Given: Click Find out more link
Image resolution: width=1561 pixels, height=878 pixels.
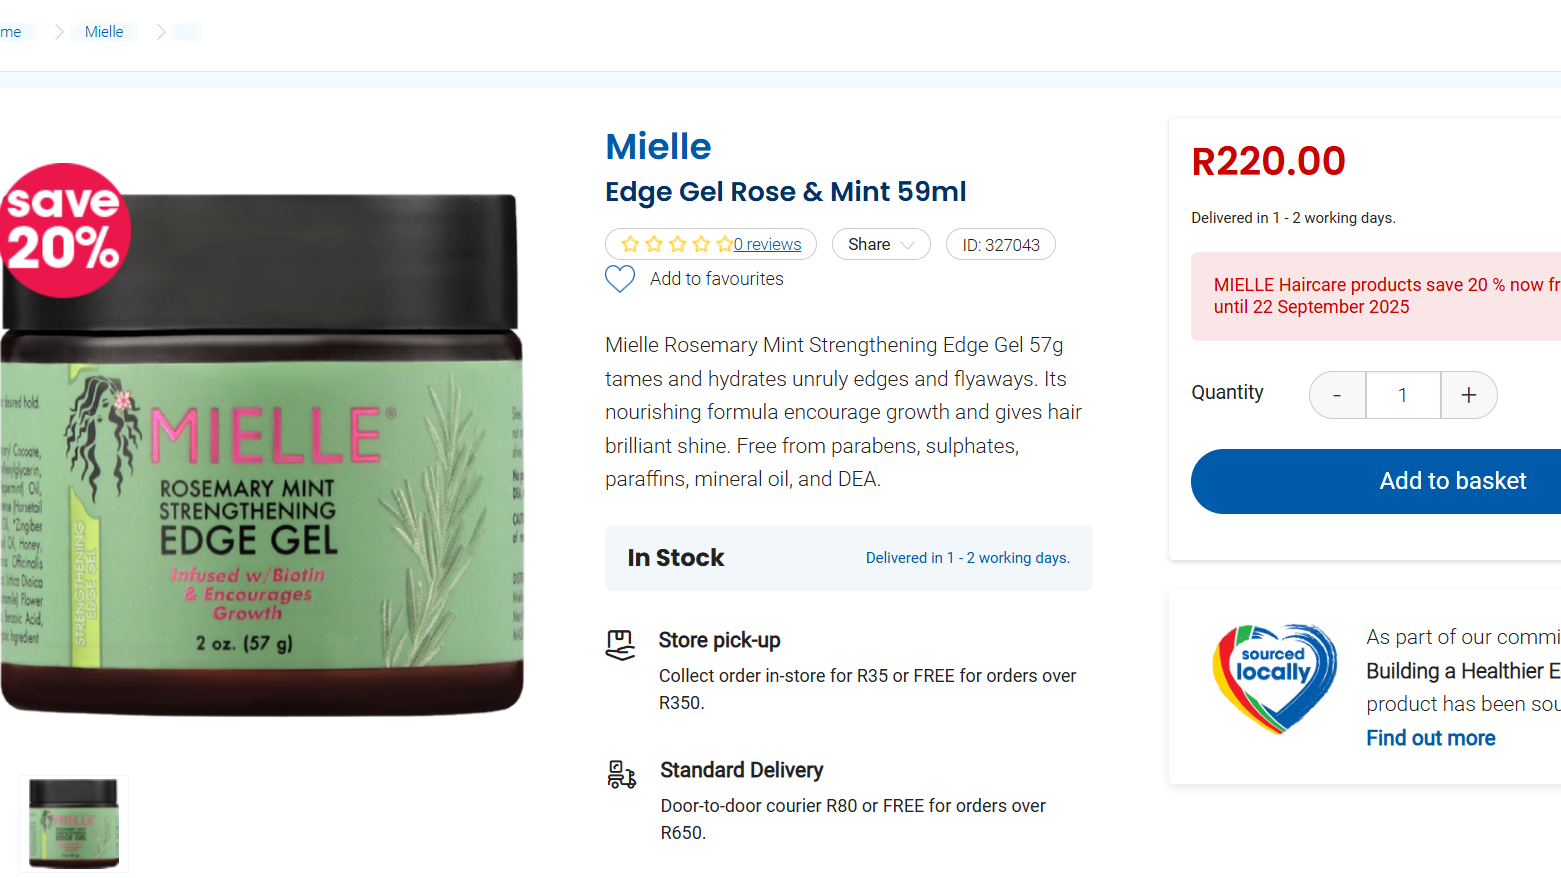Looking at the screenshot, I should coord(1430,738).
